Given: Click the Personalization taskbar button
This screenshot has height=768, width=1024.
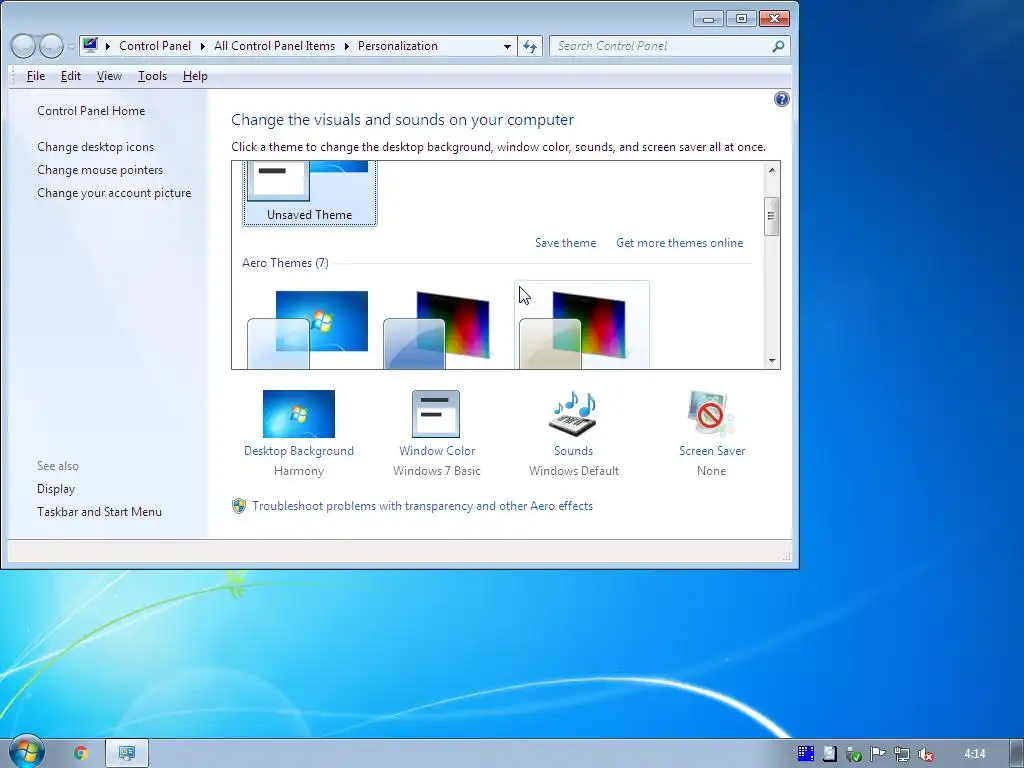Looking at the screenshot, I should click(x=127, y=753).
